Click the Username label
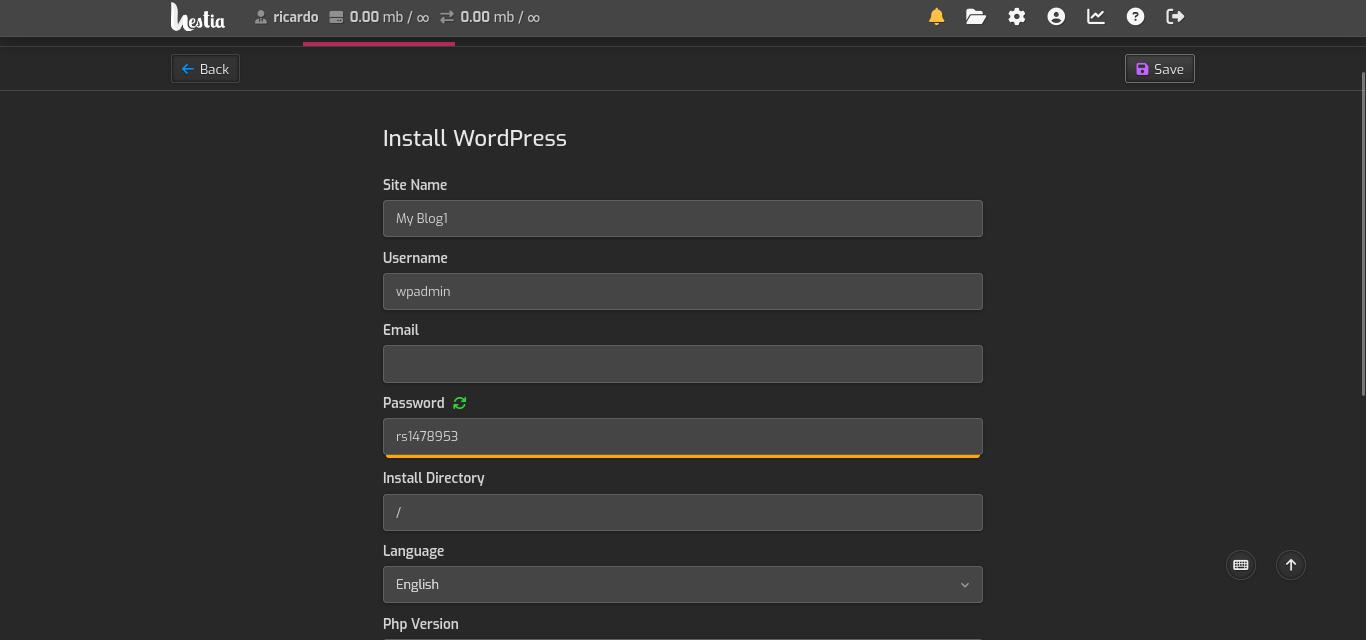Viewport: 1366px width, 640px height. (x=415, y=258)
